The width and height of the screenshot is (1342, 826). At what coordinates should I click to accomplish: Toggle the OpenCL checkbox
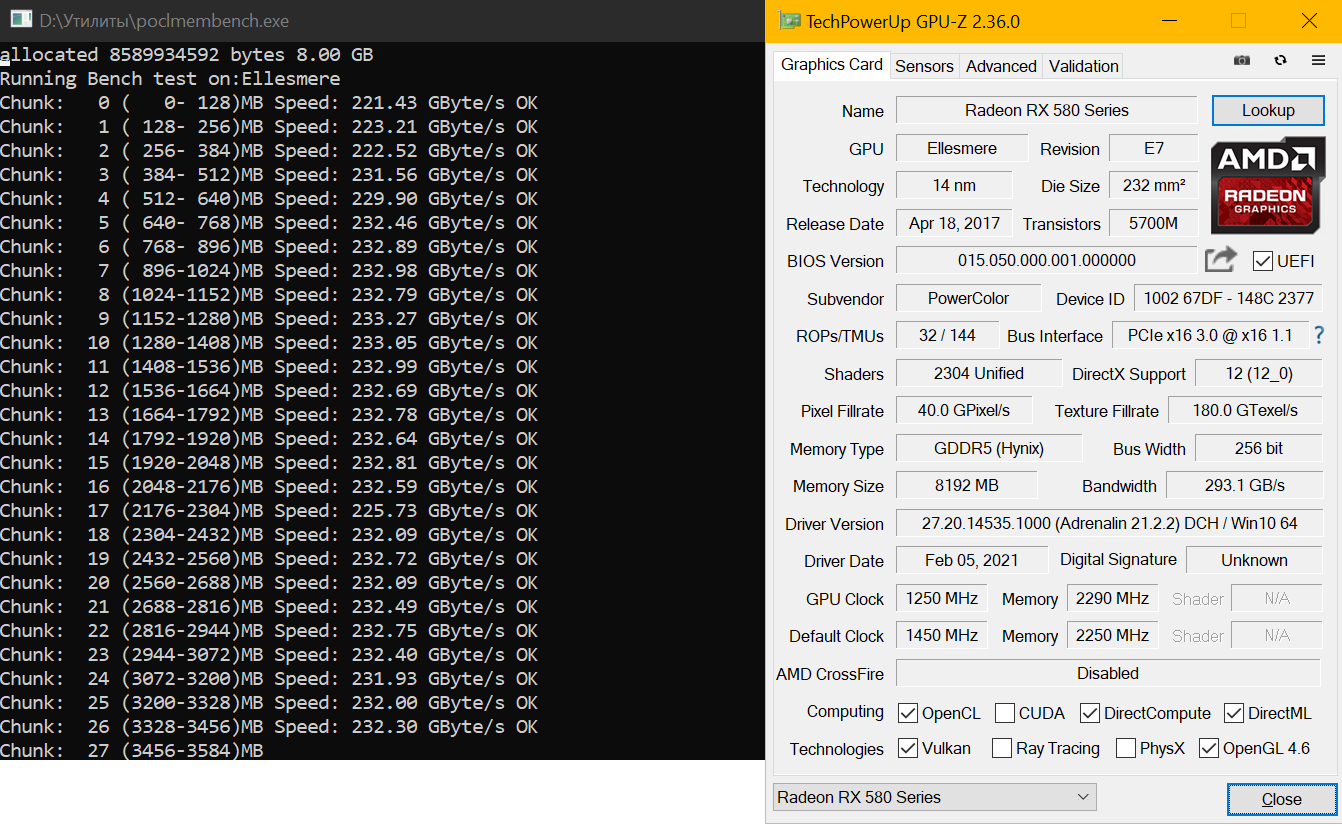908,713
